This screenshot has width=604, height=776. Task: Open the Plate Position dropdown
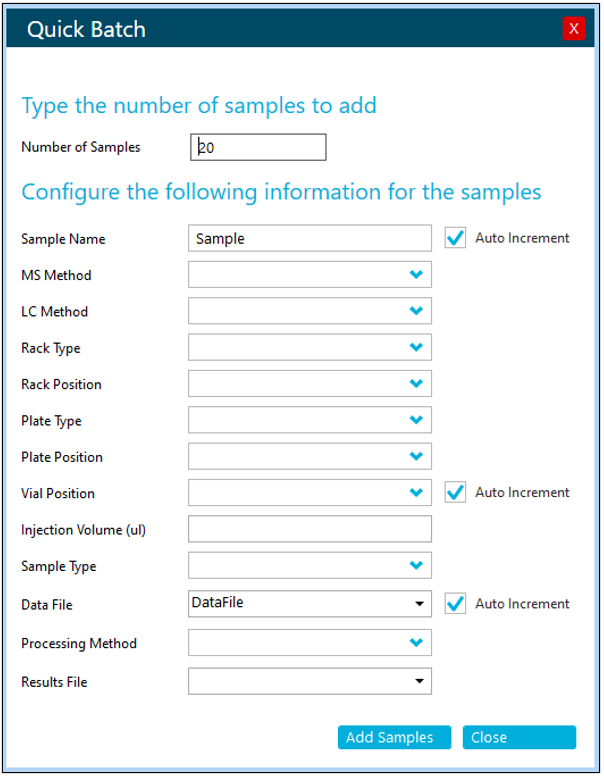[x=416, y=457]
